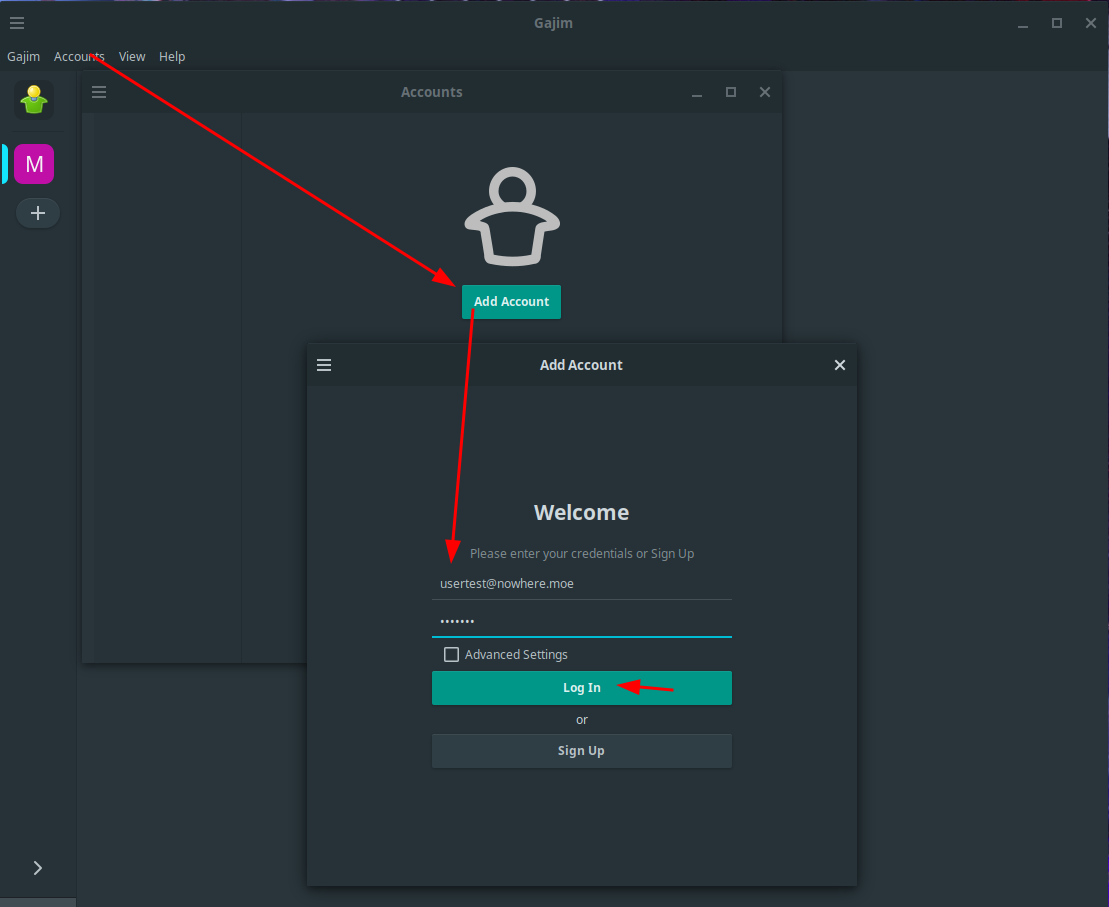Image resolution: width=1109 pixels, height=907 pixels.
Task: Focus the password input field
Action: point(582,620)
